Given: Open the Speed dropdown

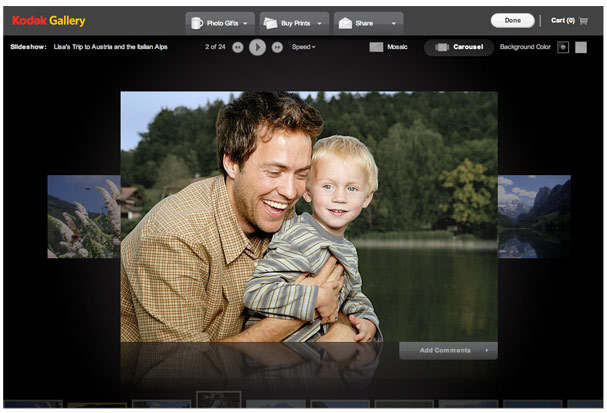Looking at the screenshot, I should (x=304, y=47).
